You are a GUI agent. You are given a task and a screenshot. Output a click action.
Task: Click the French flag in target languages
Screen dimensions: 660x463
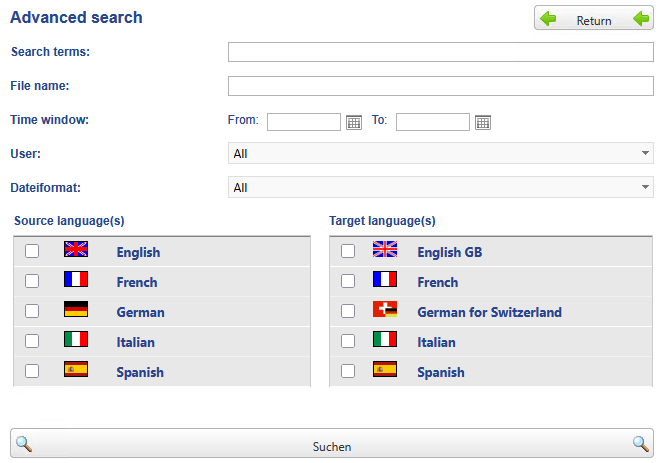point(385,280)
